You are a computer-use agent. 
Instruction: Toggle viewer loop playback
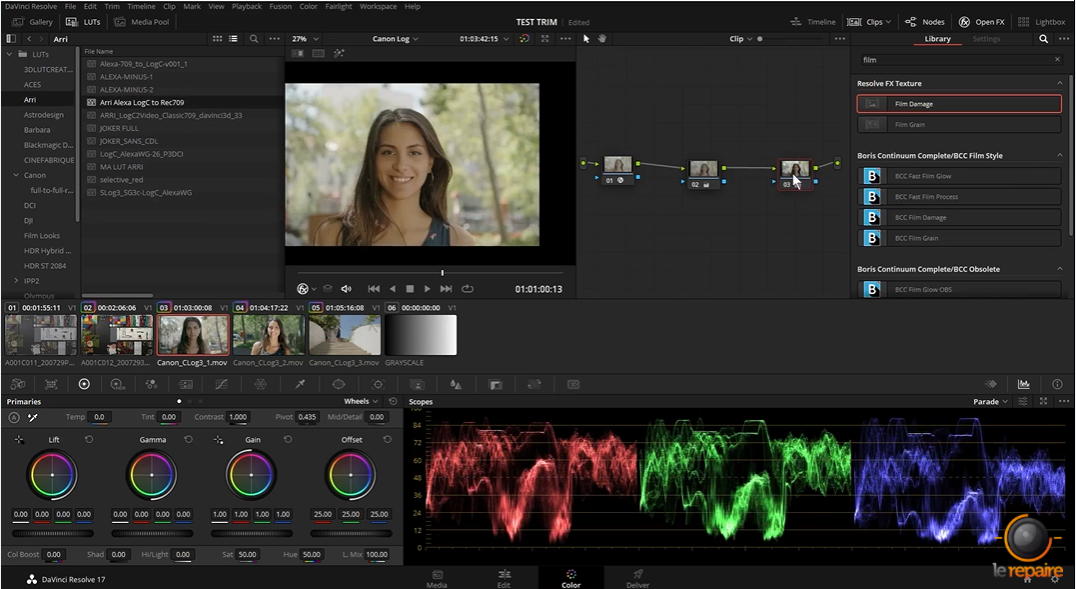point(467,289)
